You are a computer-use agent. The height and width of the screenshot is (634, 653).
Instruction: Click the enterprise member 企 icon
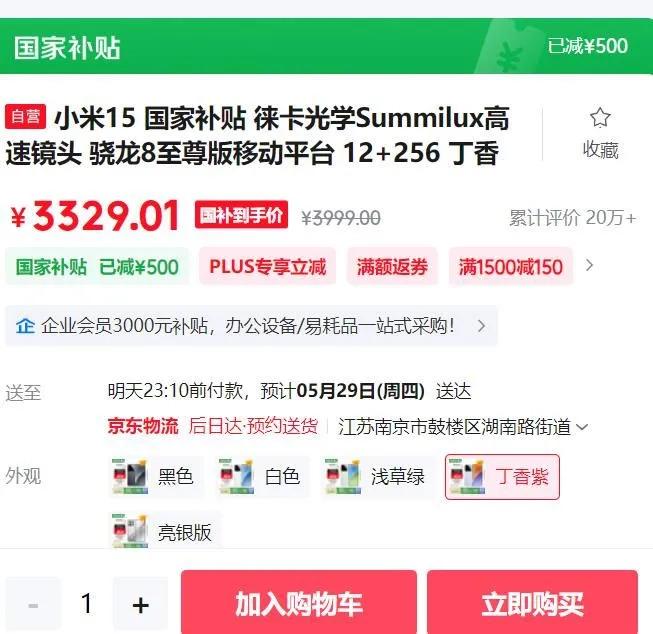25,326
